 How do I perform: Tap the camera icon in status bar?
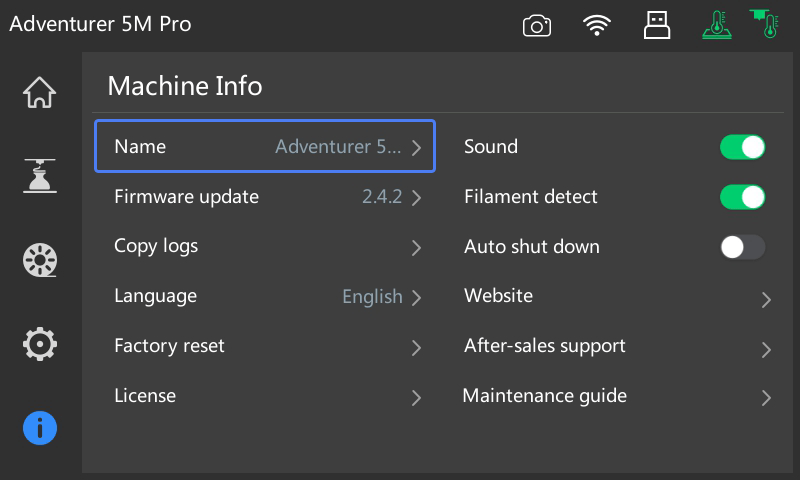[x=537, y=26]
